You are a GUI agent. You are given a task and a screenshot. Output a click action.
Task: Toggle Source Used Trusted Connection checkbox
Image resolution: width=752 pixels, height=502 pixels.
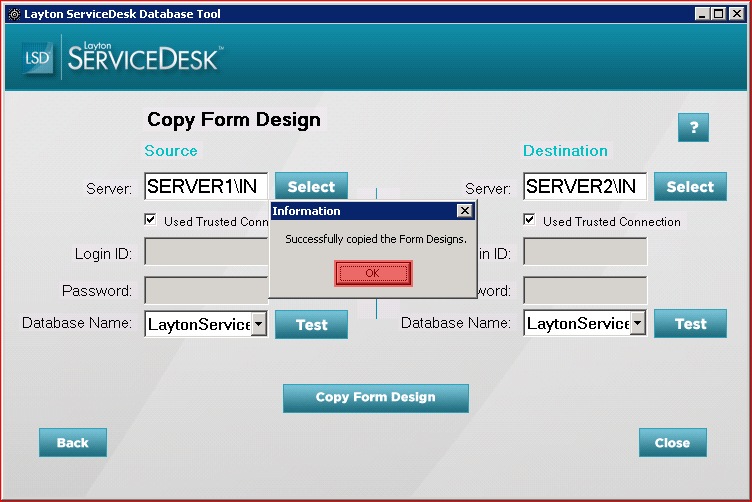pyautogui.click(x=150, y=220)
